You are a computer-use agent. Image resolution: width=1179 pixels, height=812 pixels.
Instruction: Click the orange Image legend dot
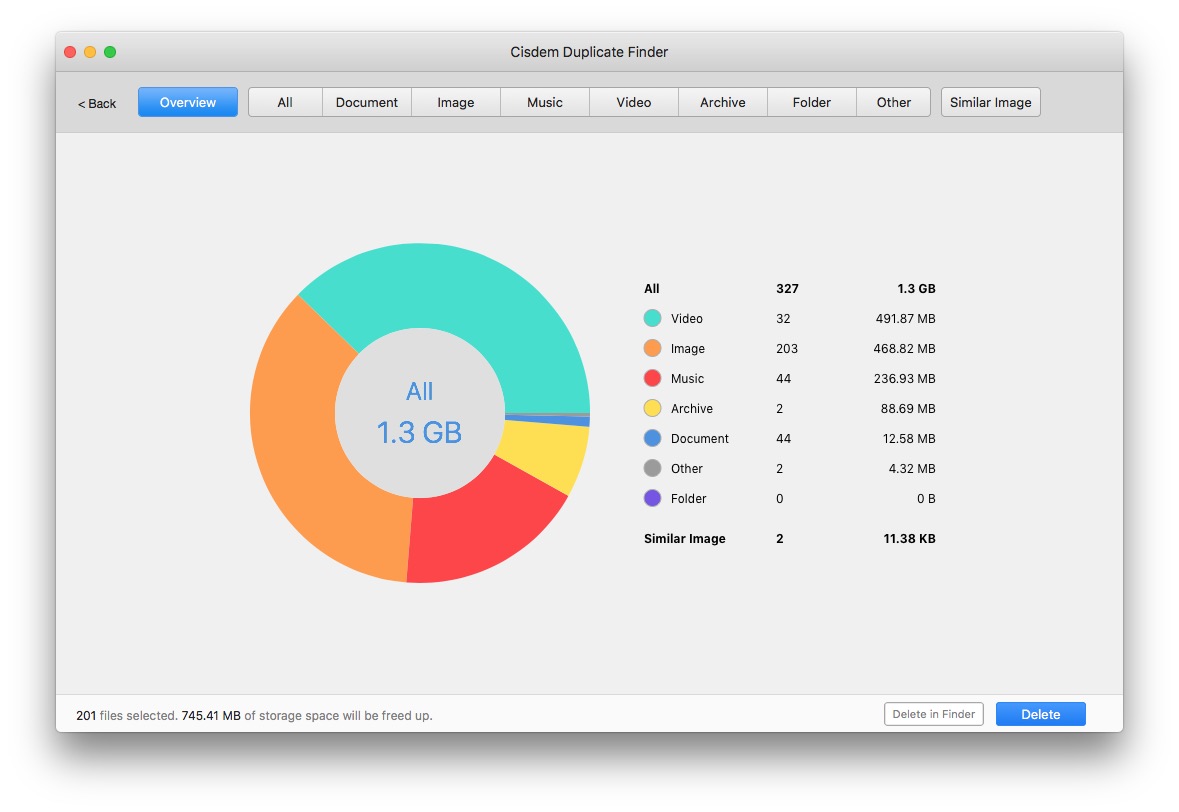650,348
